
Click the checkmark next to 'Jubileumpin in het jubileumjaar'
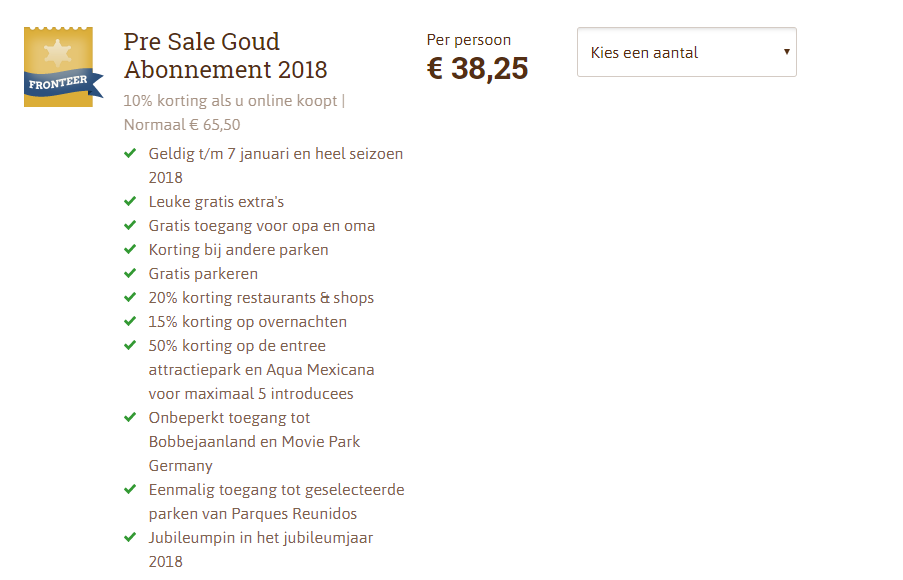pyautogui.click(x=130, y=538)
